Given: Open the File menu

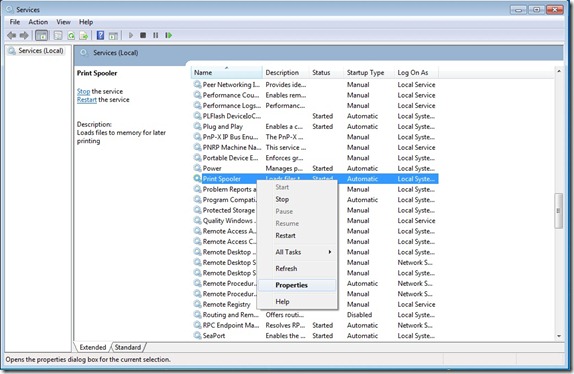Looking at the screenshot, I should [15, 22].
